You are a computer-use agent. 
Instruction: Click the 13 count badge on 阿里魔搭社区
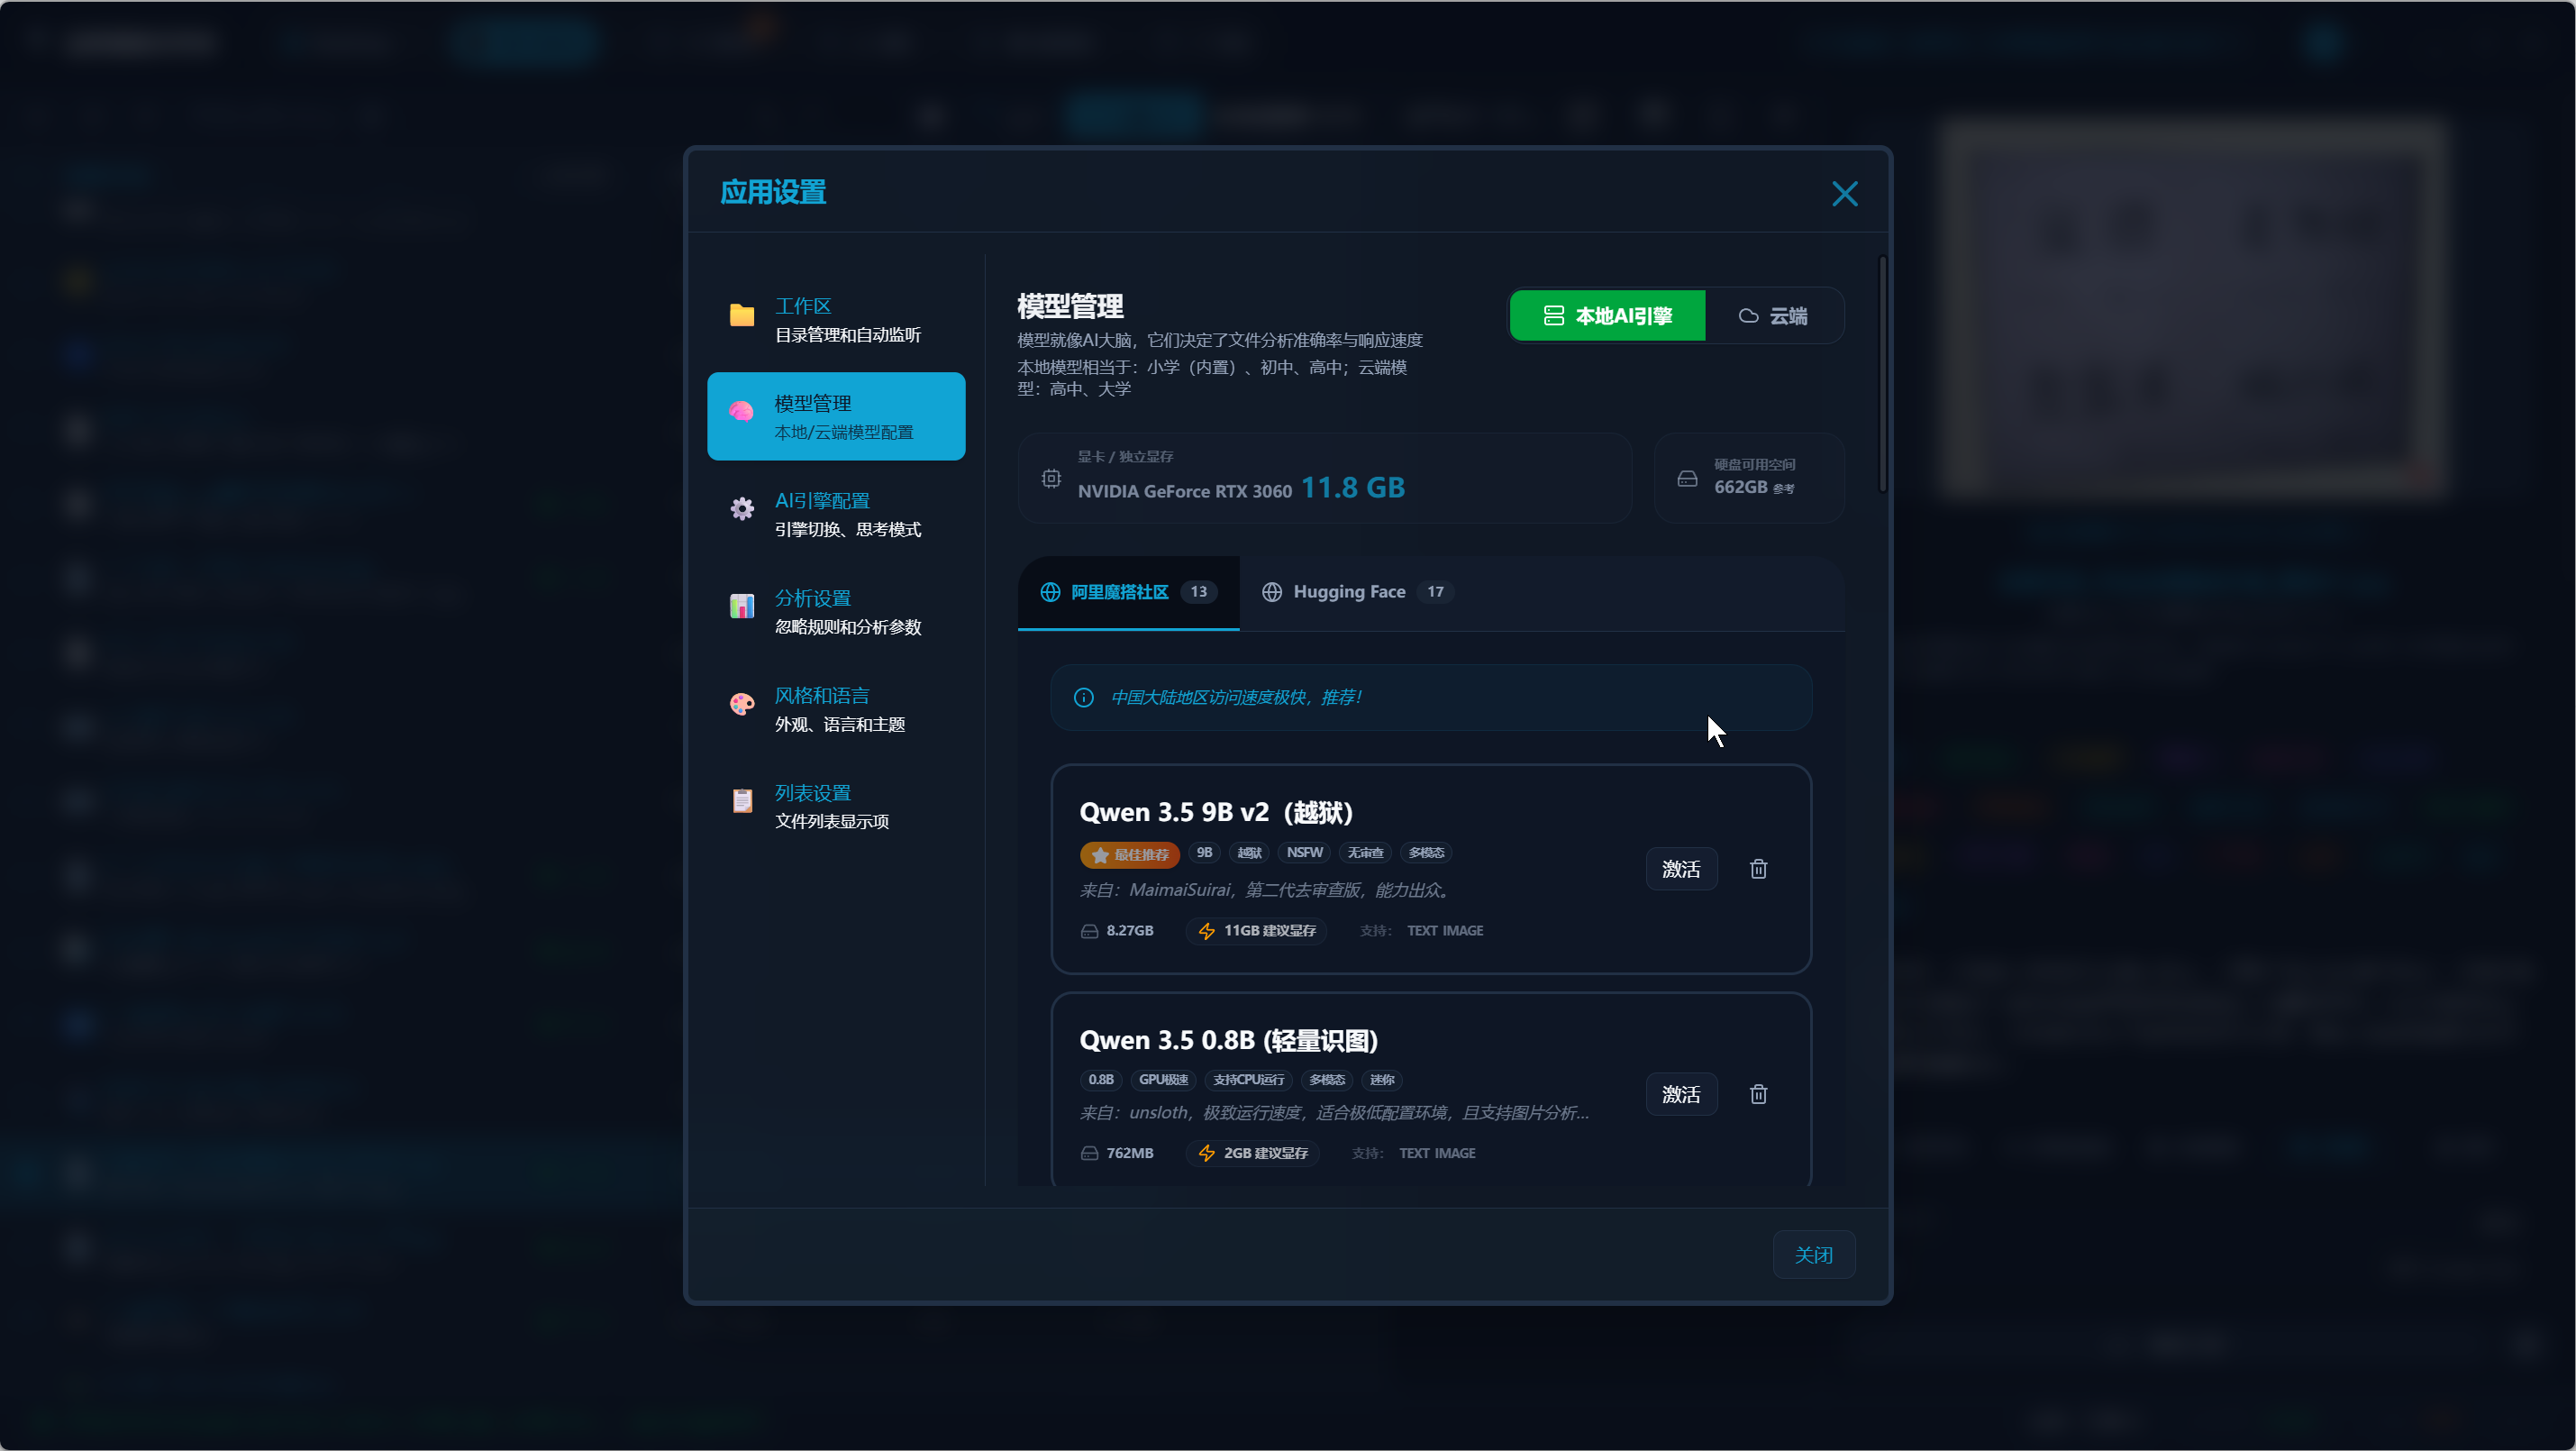tap(1198, 593)
